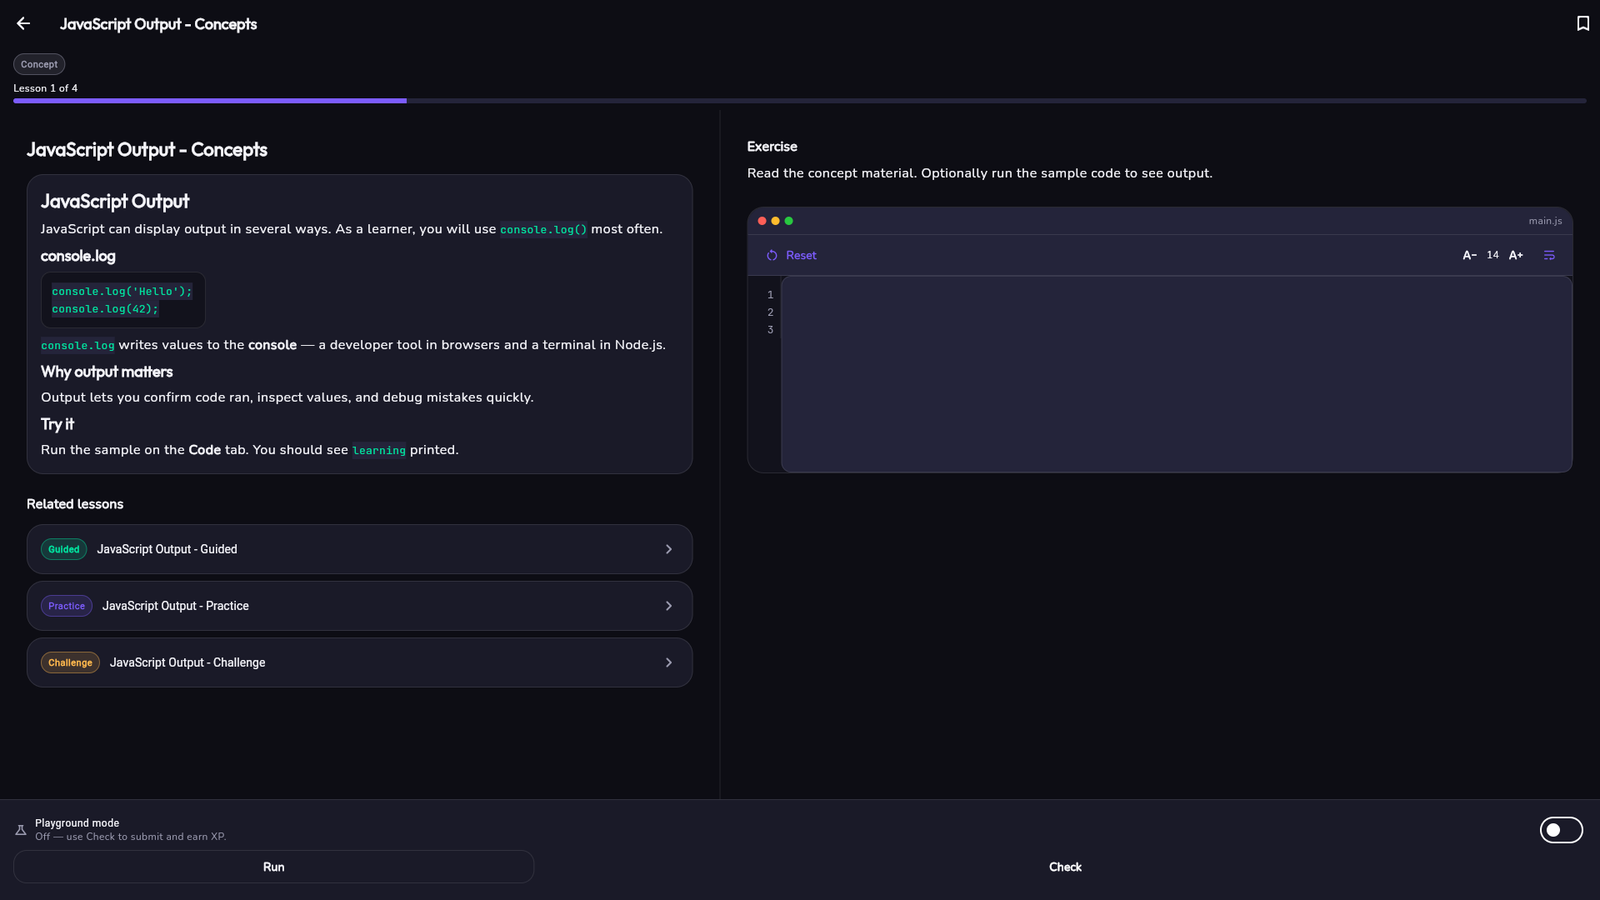
Task: Open chevron for JavaScript Output - Practice
Action: (x=669, y=606)
